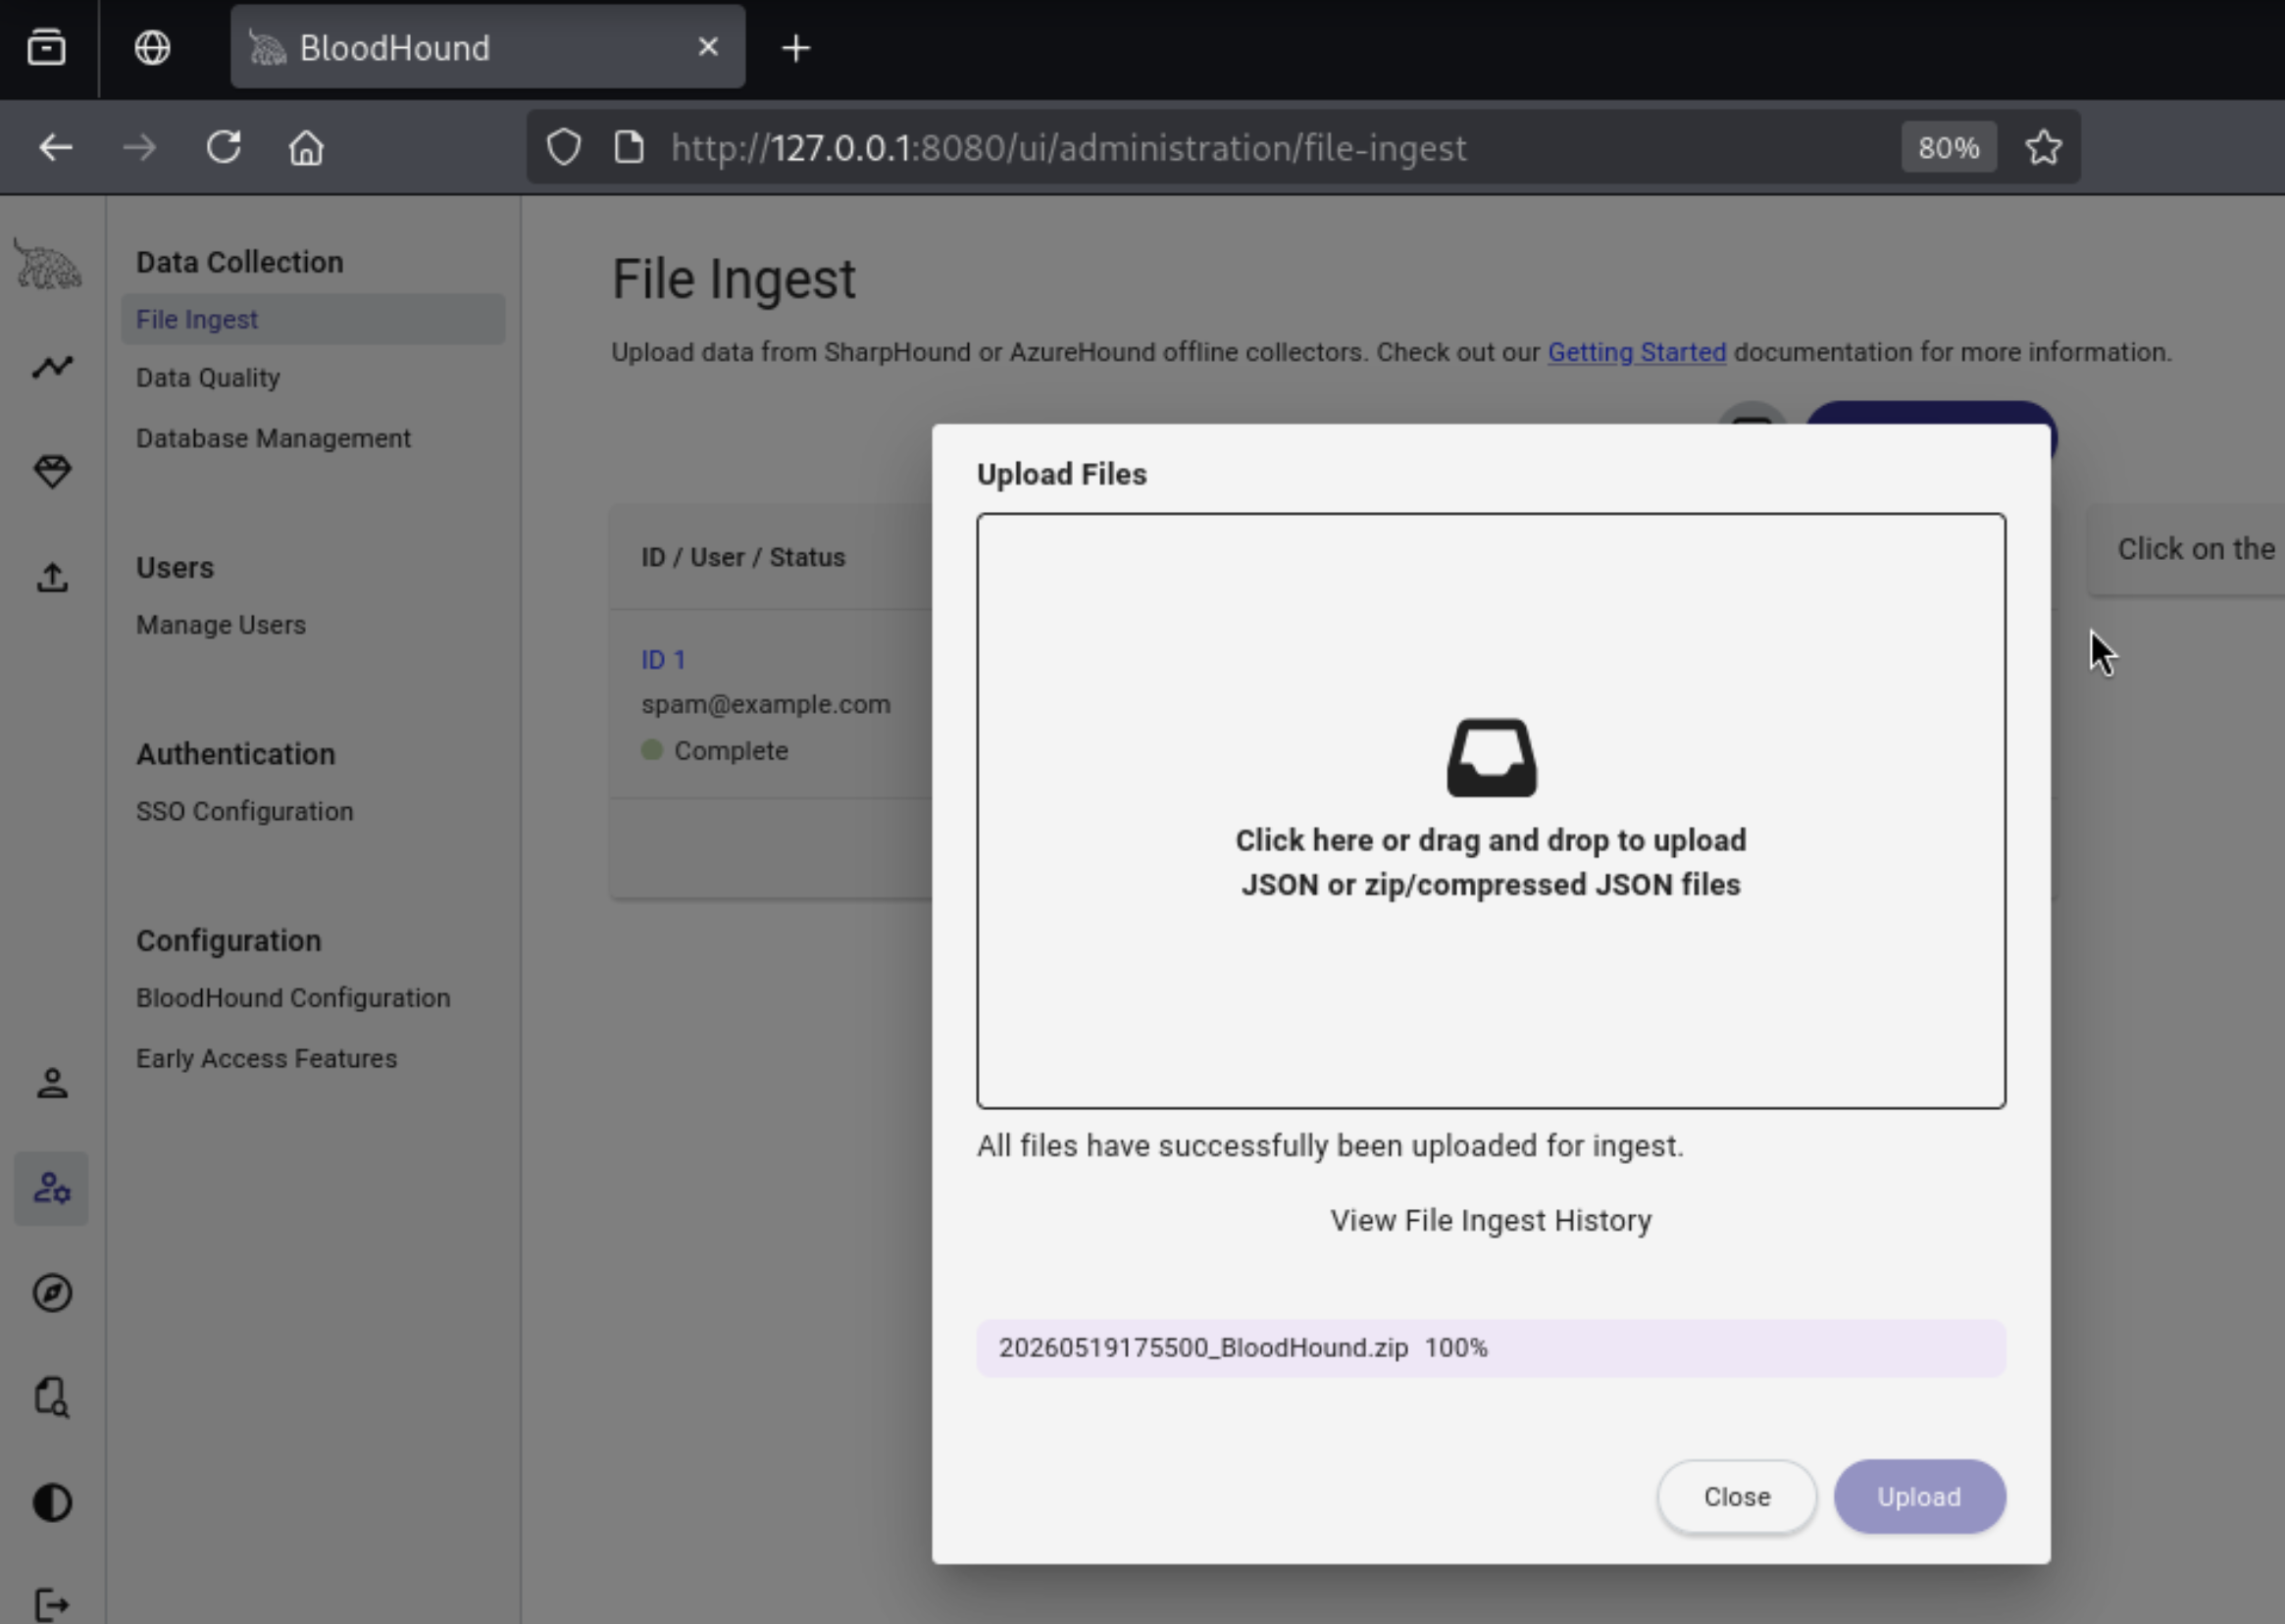Open the docs search file icon
The image size is (2285, 1624).
[x=52, y=1397]
